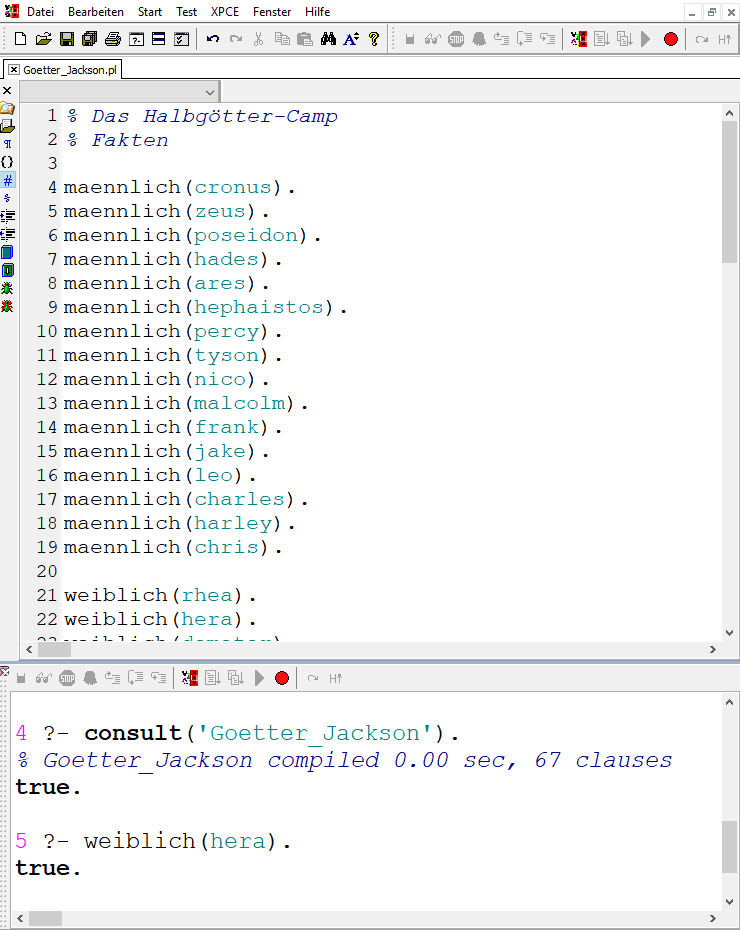The image size is (740, 930).
Task: Click the glasses icon in top toolbar
Action: (x=433, y=39)
